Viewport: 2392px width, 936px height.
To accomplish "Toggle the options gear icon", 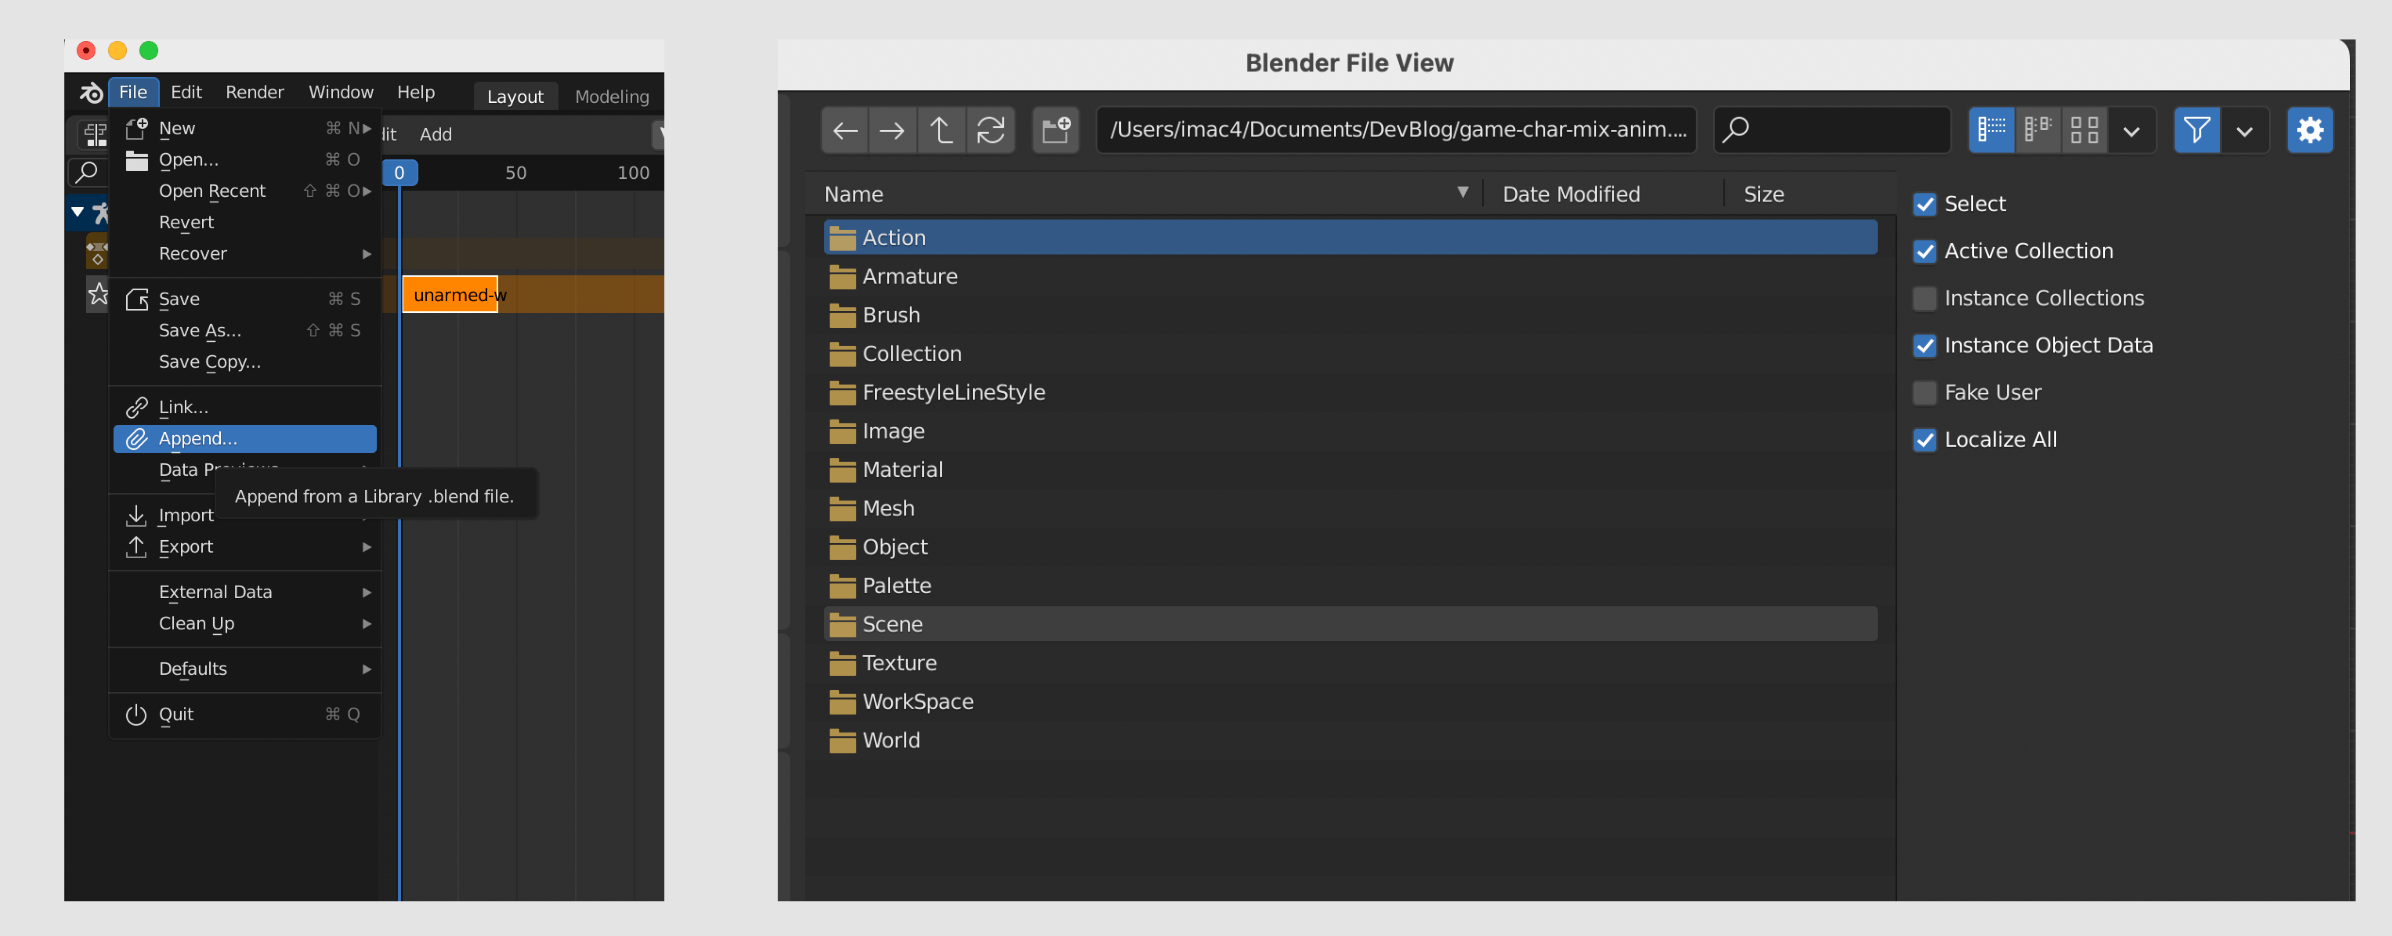I will [x=2310, y=130].
